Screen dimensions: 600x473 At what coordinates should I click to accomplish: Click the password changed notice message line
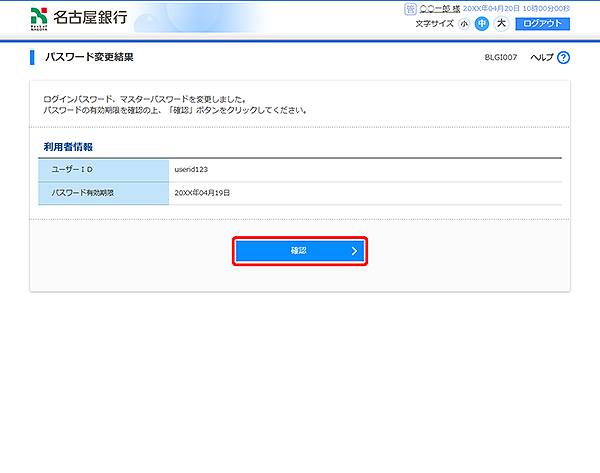(145, 100)
